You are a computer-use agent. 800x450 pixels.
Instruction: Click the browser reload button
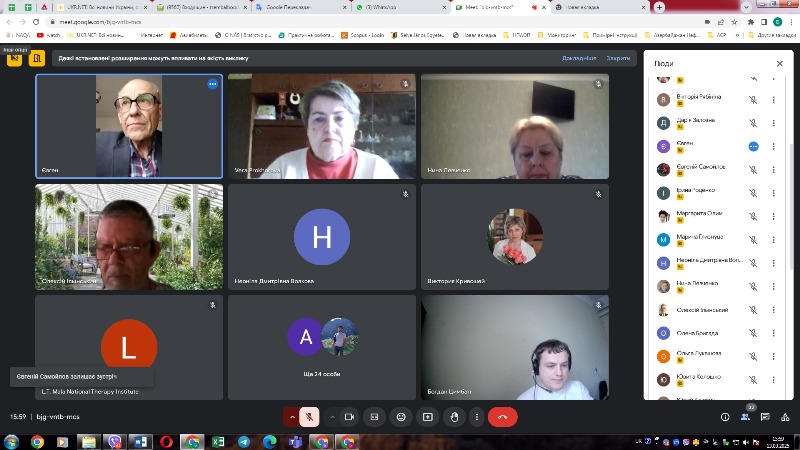(x=36, y=22)
